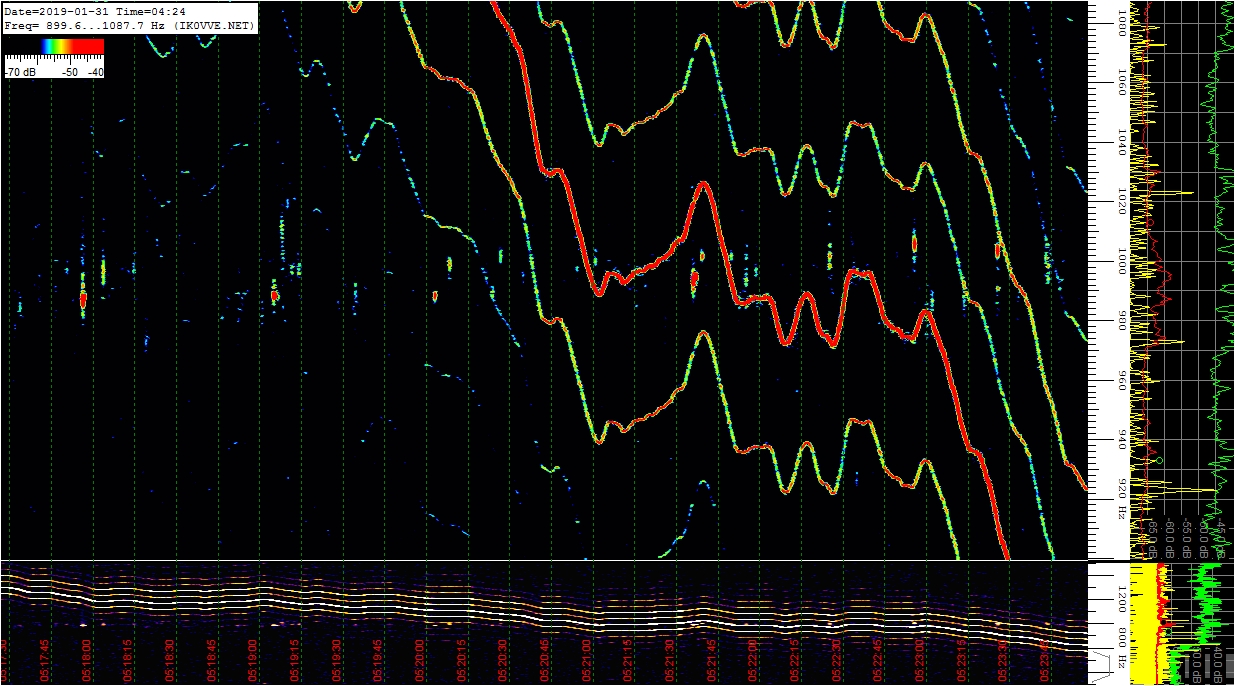The height and width of the screenshot is (686, 1235).
Task: Click the 05:20:00 timestamp on the time axis
Action: point(421,660)
